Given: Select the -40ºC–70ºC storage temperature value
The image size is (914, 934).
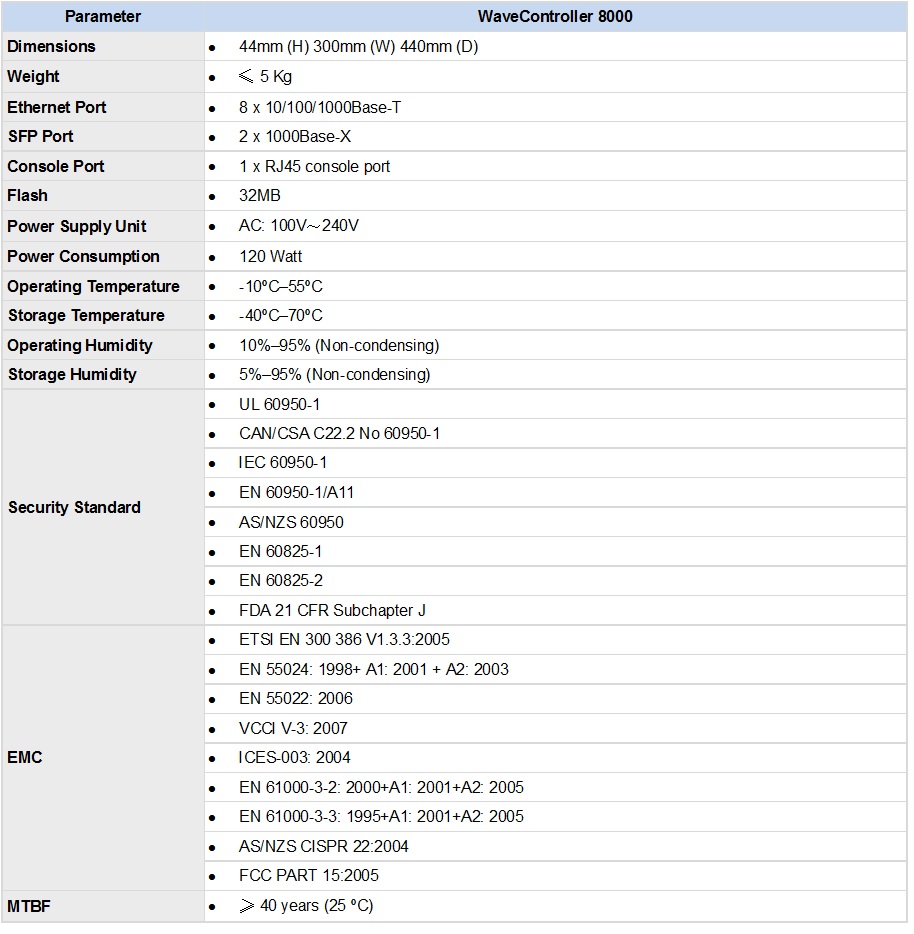Looking at the screenshot, I should pyautogui.click(x=281, y=315).
